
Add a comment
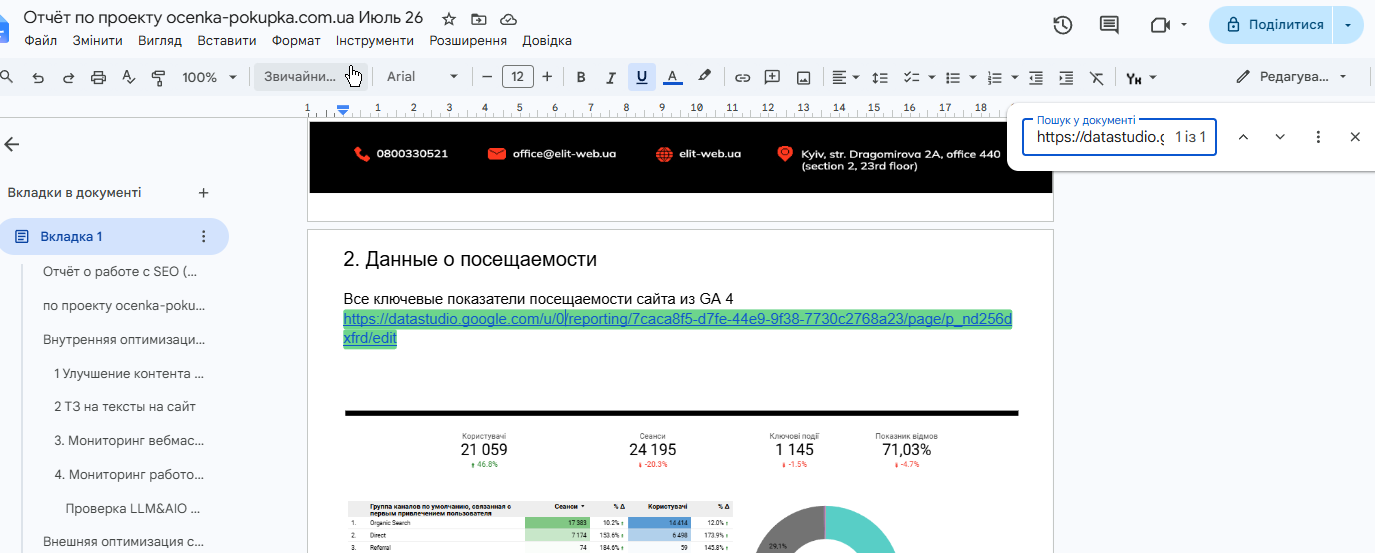772,77
